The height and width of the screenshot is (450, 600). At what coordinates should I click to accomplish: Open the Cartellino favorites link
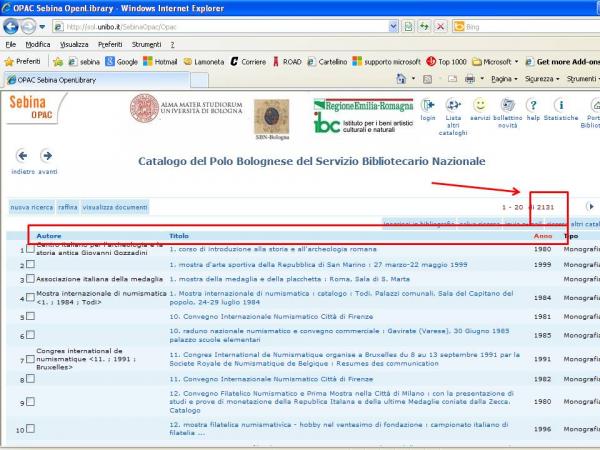[x=328, y=62]
